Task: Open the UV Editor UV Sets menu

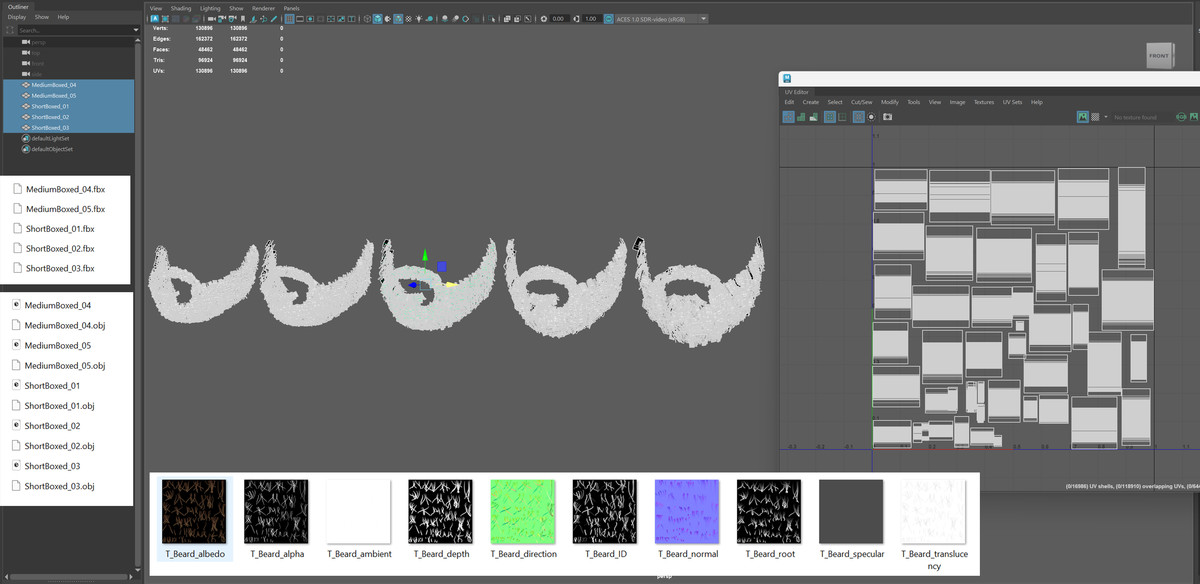Action: pos(1012,102)
